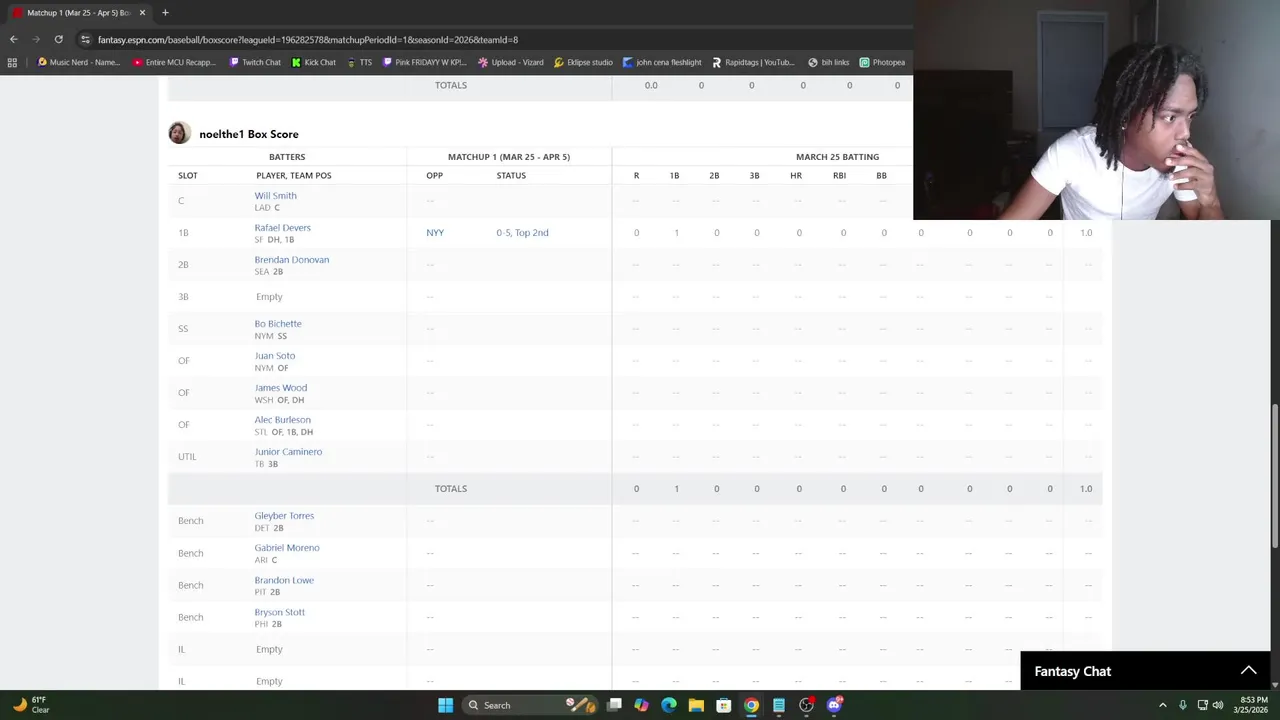This screenshot has width=1280, height=720.
Task: Open Discord from taskbar
Action: 834,705
